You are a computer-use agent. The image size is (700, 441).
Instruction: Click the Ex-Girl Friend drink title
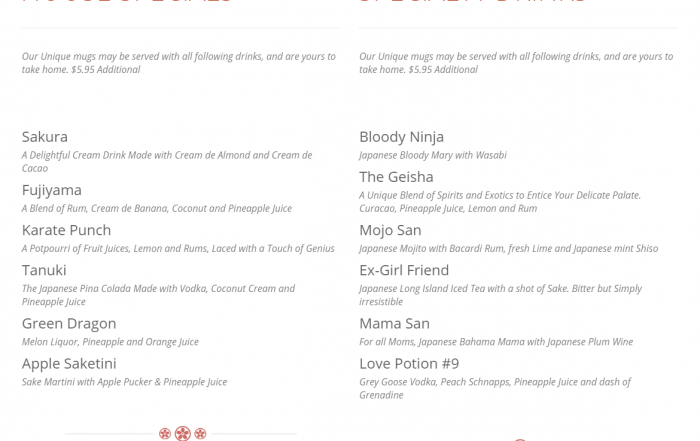click(404, 270)
